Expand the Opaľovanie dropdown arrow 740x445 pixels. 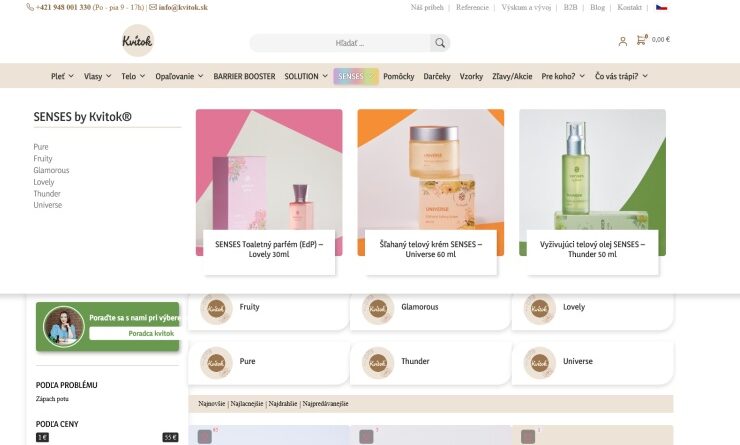pyautogui.click(x=201, y=76)
